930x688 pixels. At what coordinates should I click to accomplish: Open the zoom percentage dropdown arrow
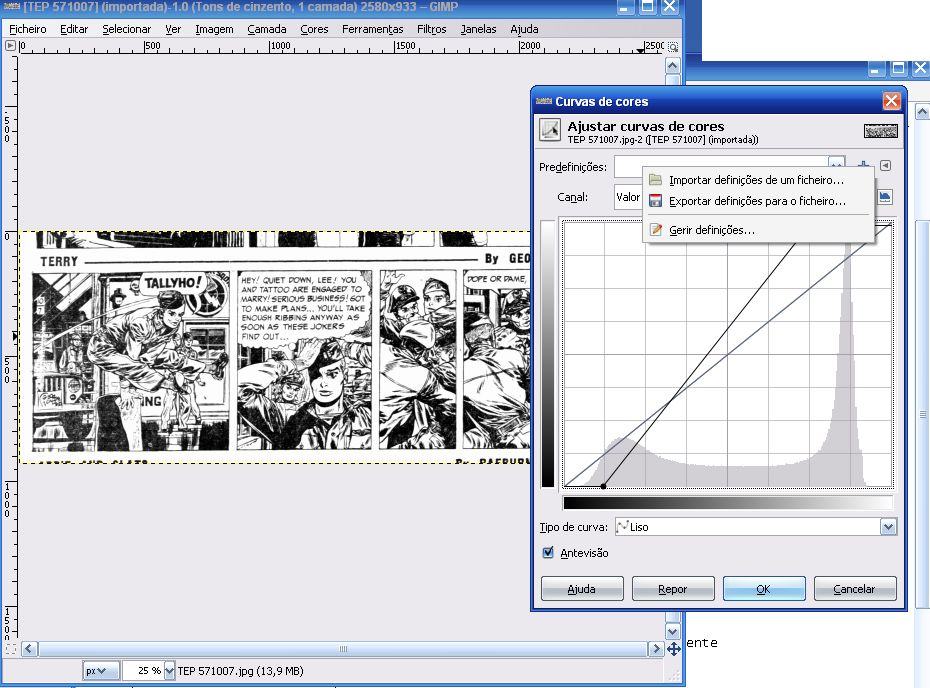pos(169,671)
